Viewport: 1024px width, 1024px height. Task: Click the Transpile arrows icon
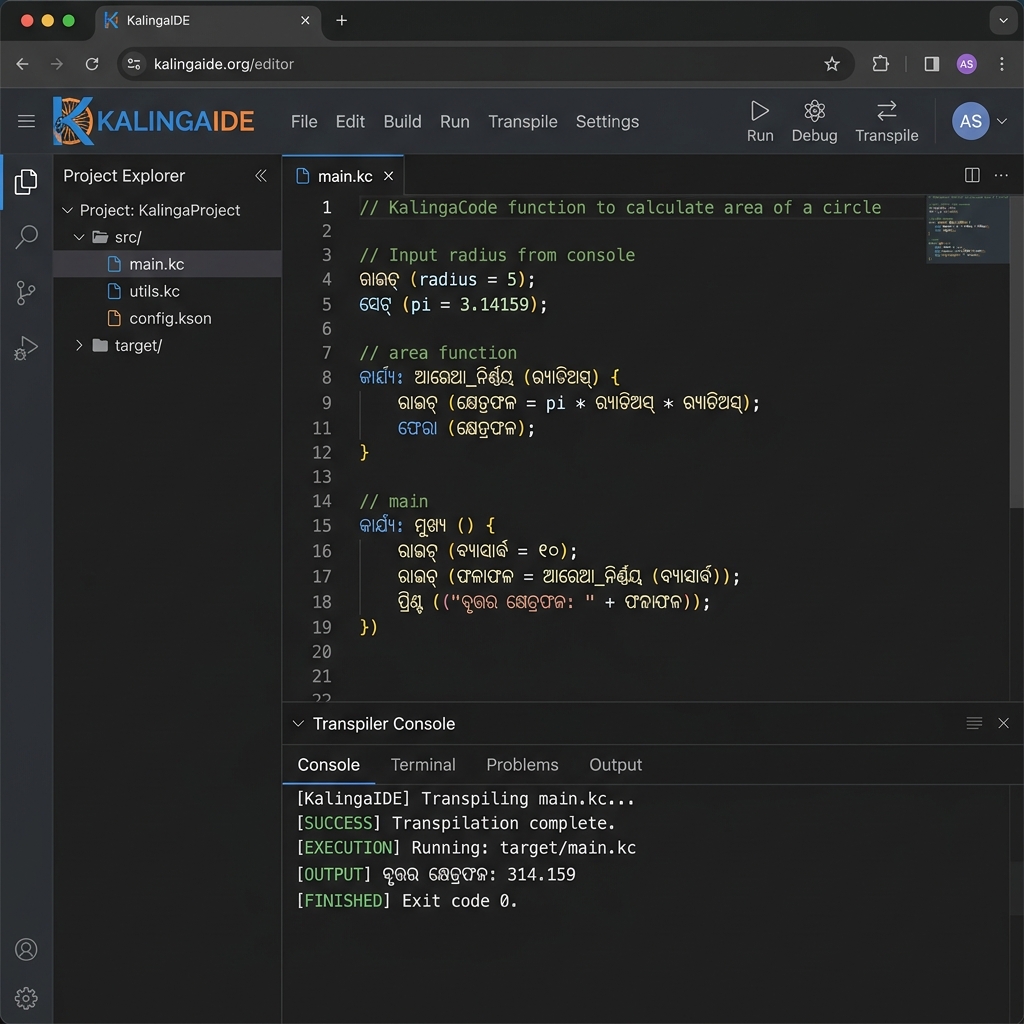(886, 112)
